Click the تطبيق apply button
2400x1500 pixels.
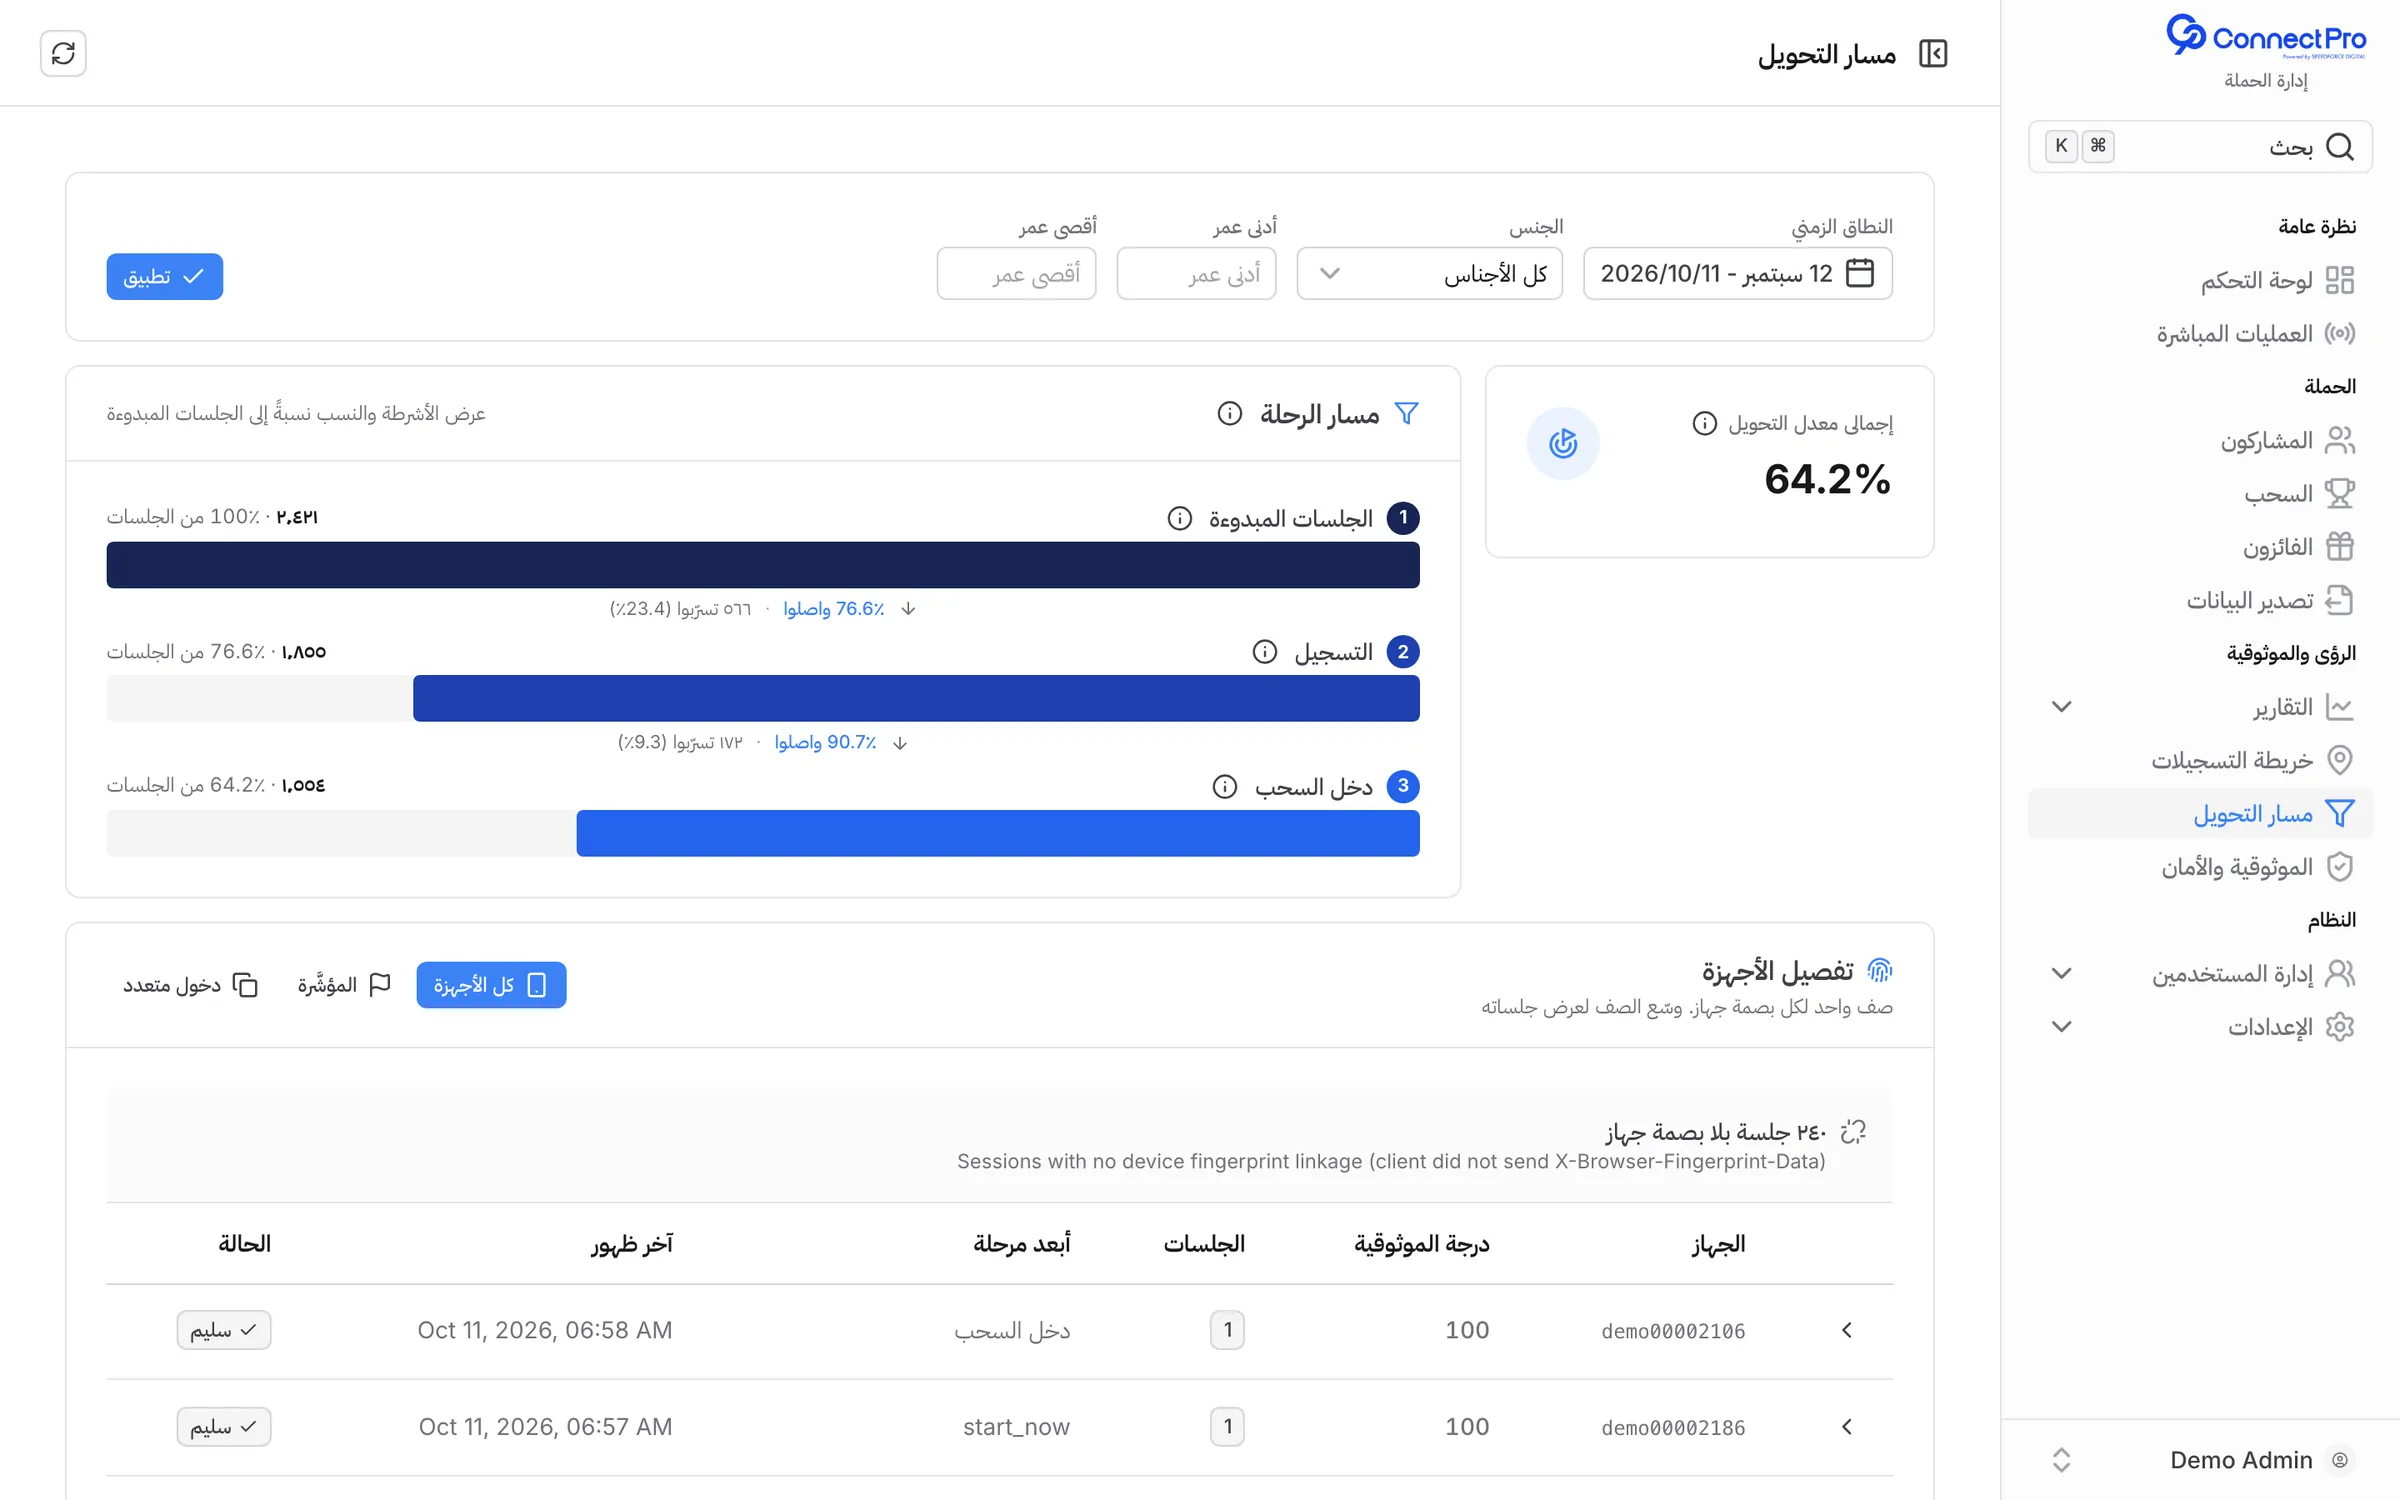coord(165,276)
